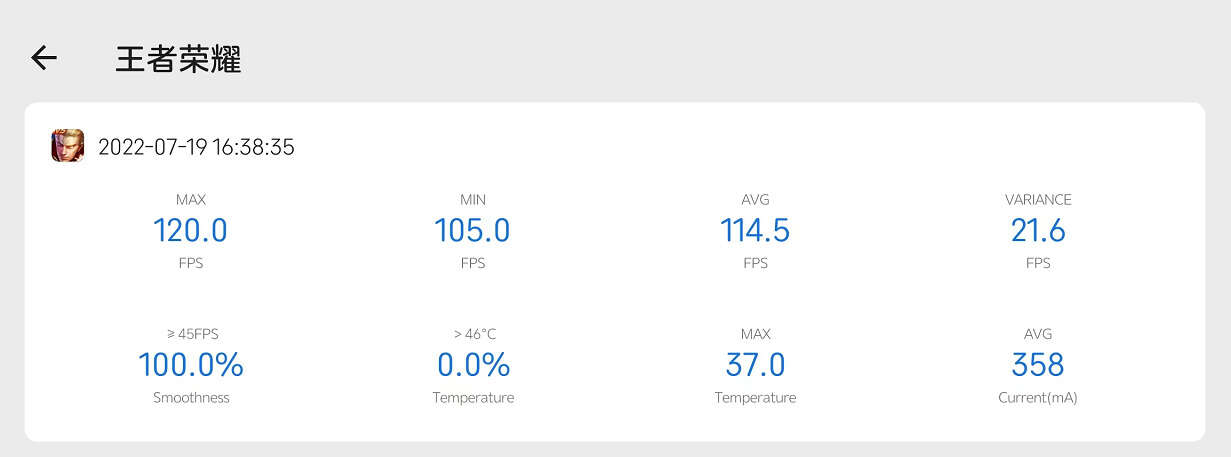Select the 王者荣耀 page title
1231x457 pixels.
click(x=178, y=59)
